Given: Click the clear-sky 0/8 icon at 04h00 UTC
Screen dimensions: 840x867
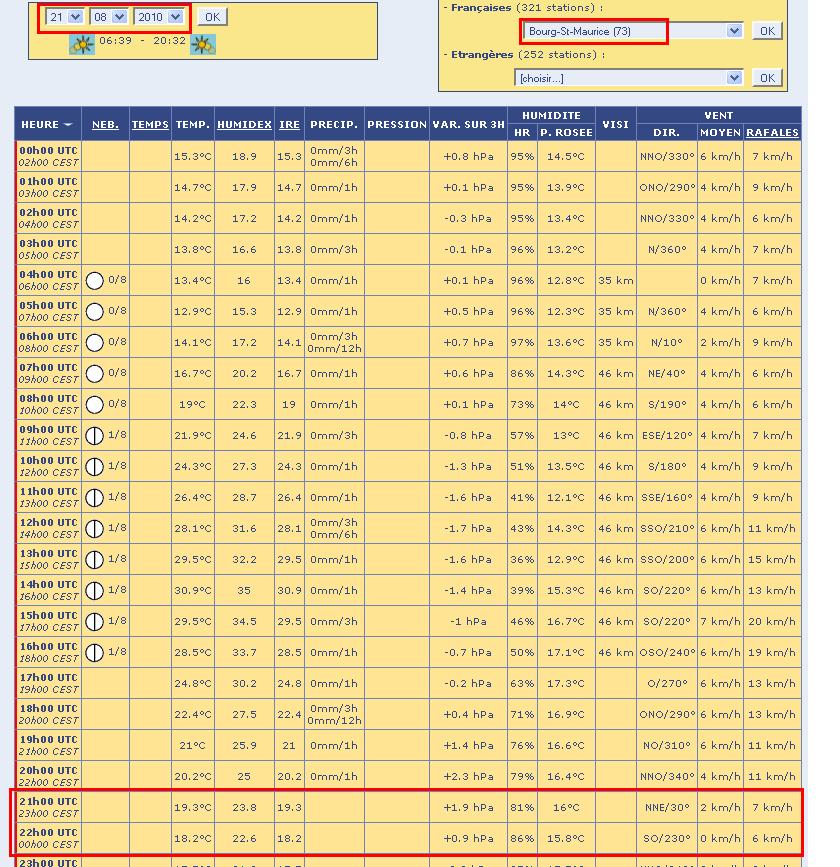Looking at the screenshot, I should (95, 281).
